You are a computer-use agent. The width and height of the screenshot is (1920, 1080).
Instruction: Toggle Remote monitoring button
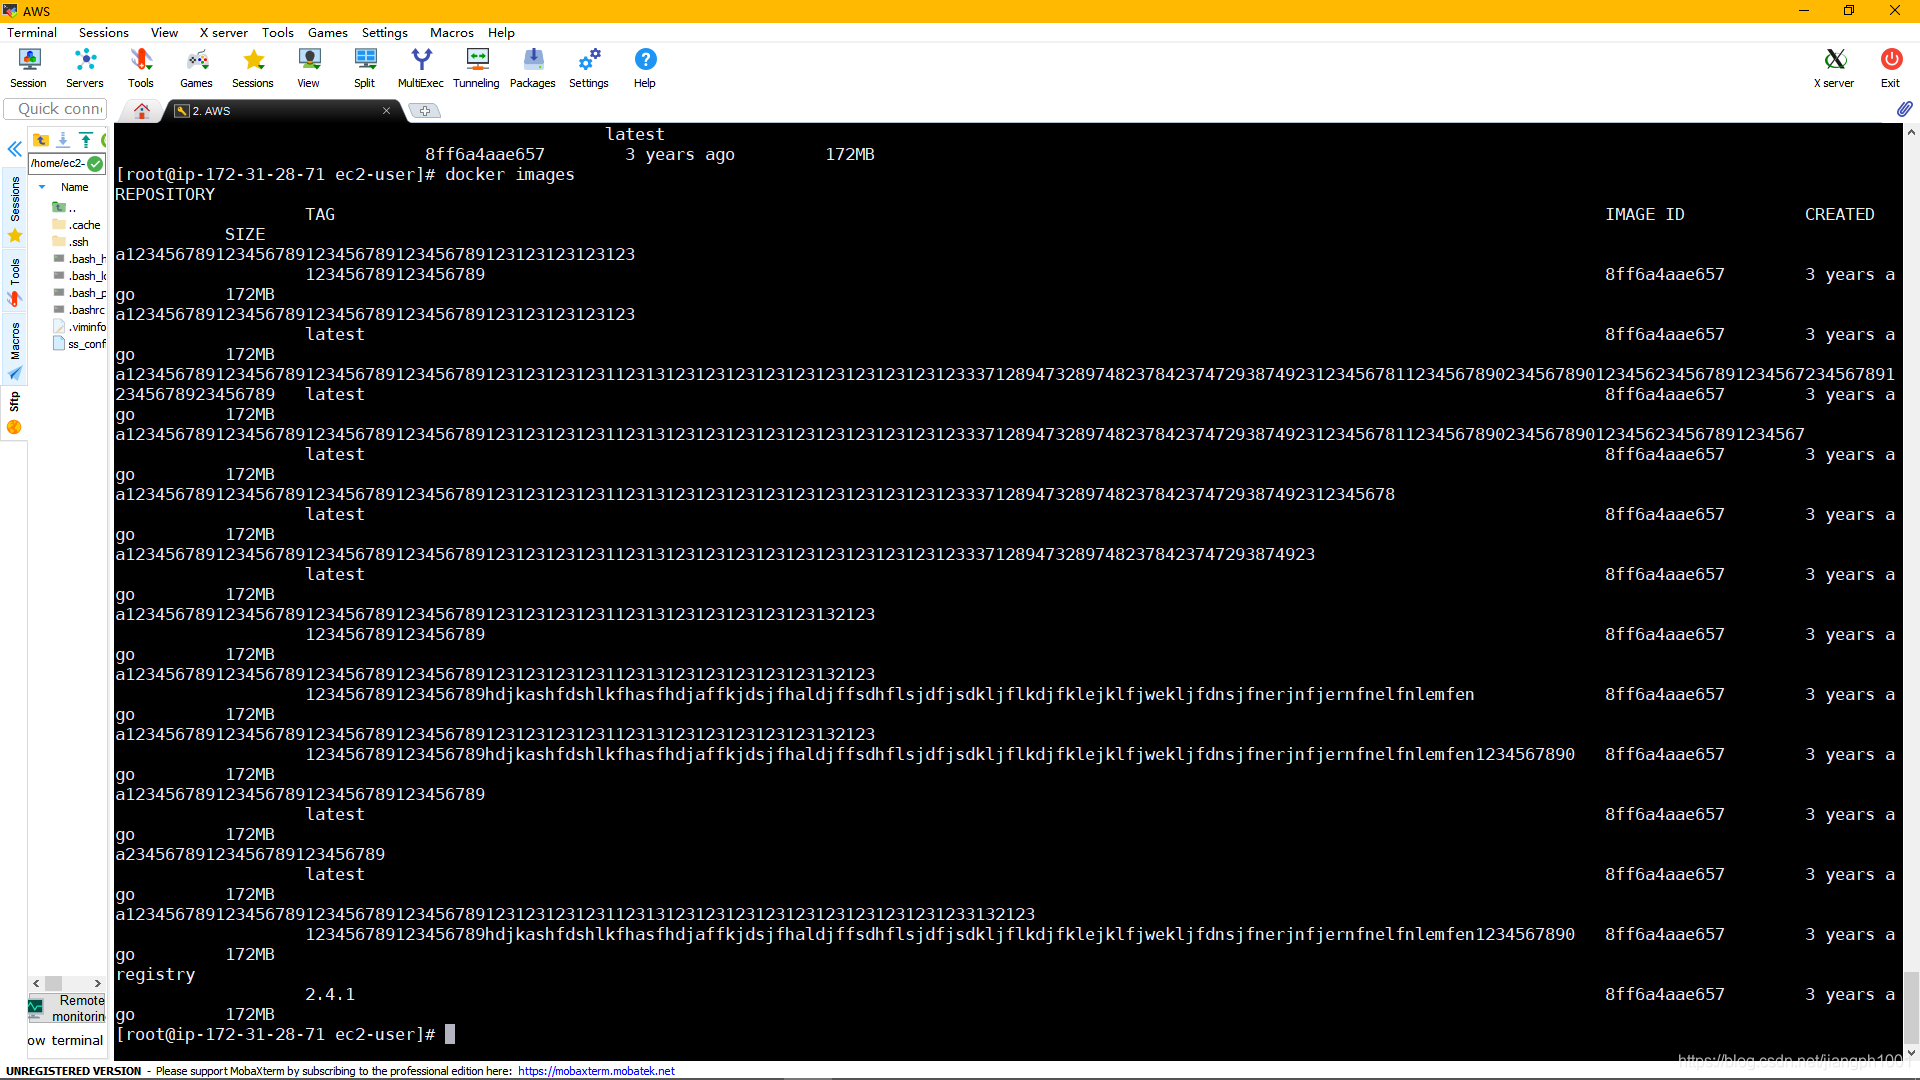67,1007
